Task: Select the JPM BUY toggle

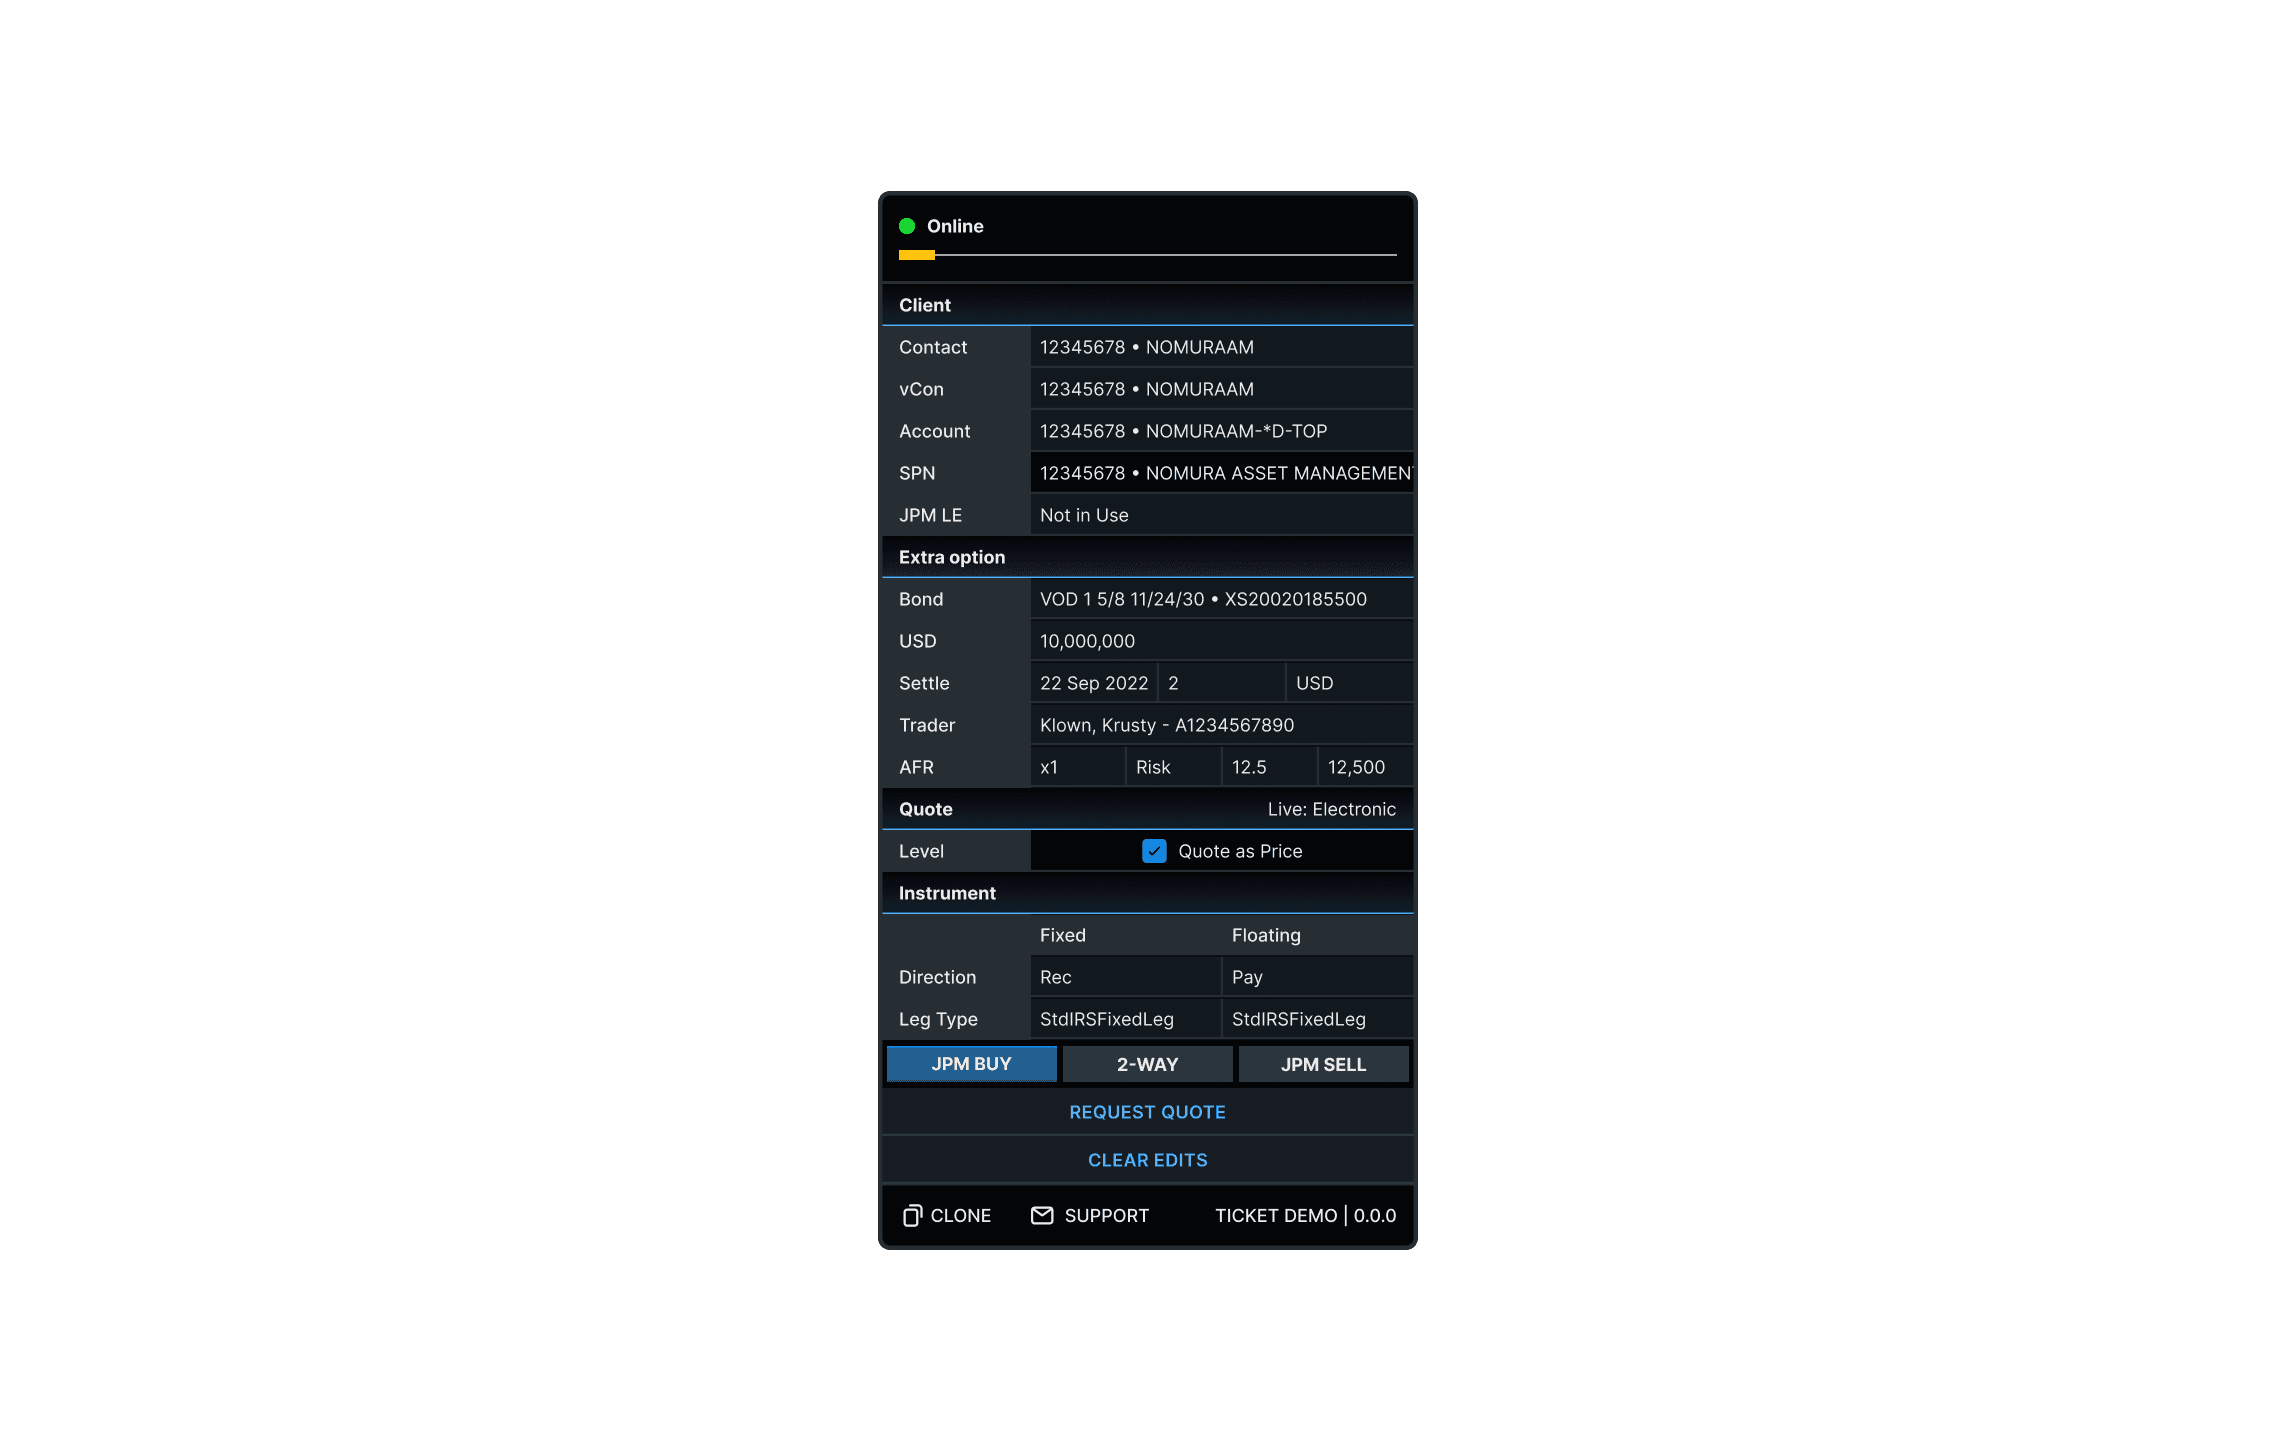Action: coord(971,1064)
